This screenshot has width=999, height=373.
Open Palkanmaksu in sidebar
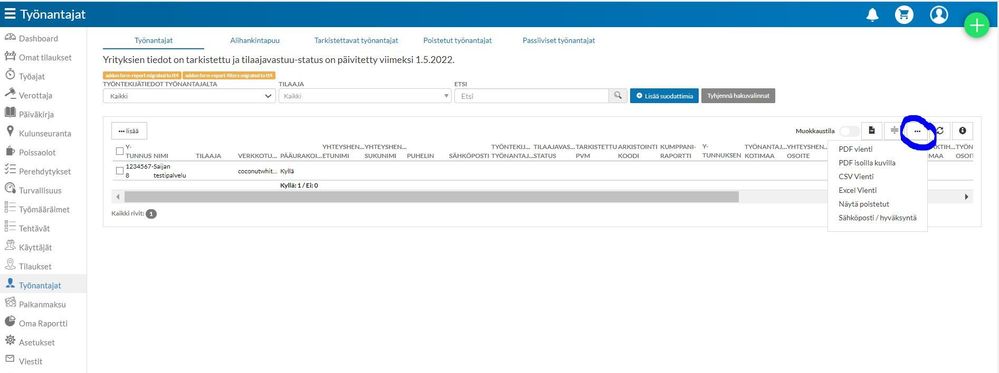[43, 304]
